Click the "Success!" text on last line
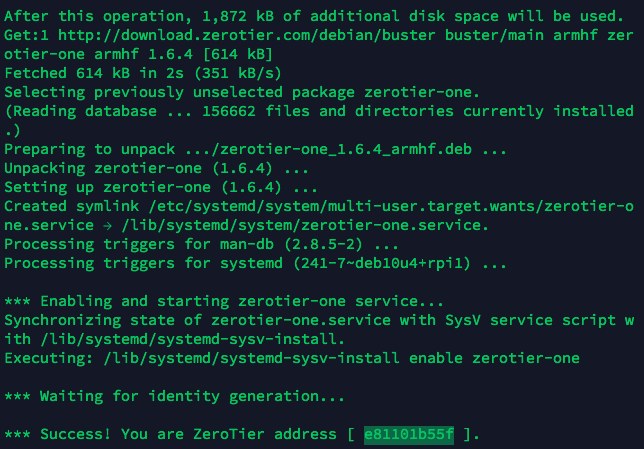644x449 pixels. tap(76, 434)
